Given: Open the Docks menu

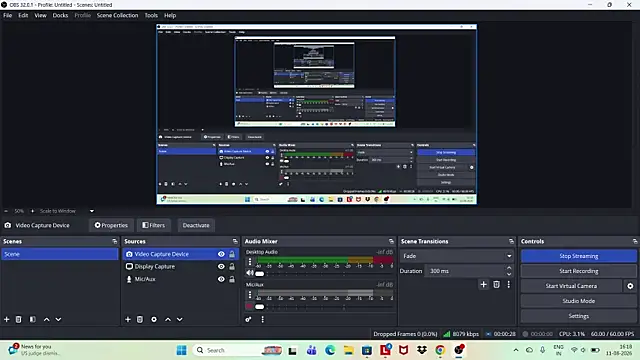Looking at the screenshot, I should 60,15.
